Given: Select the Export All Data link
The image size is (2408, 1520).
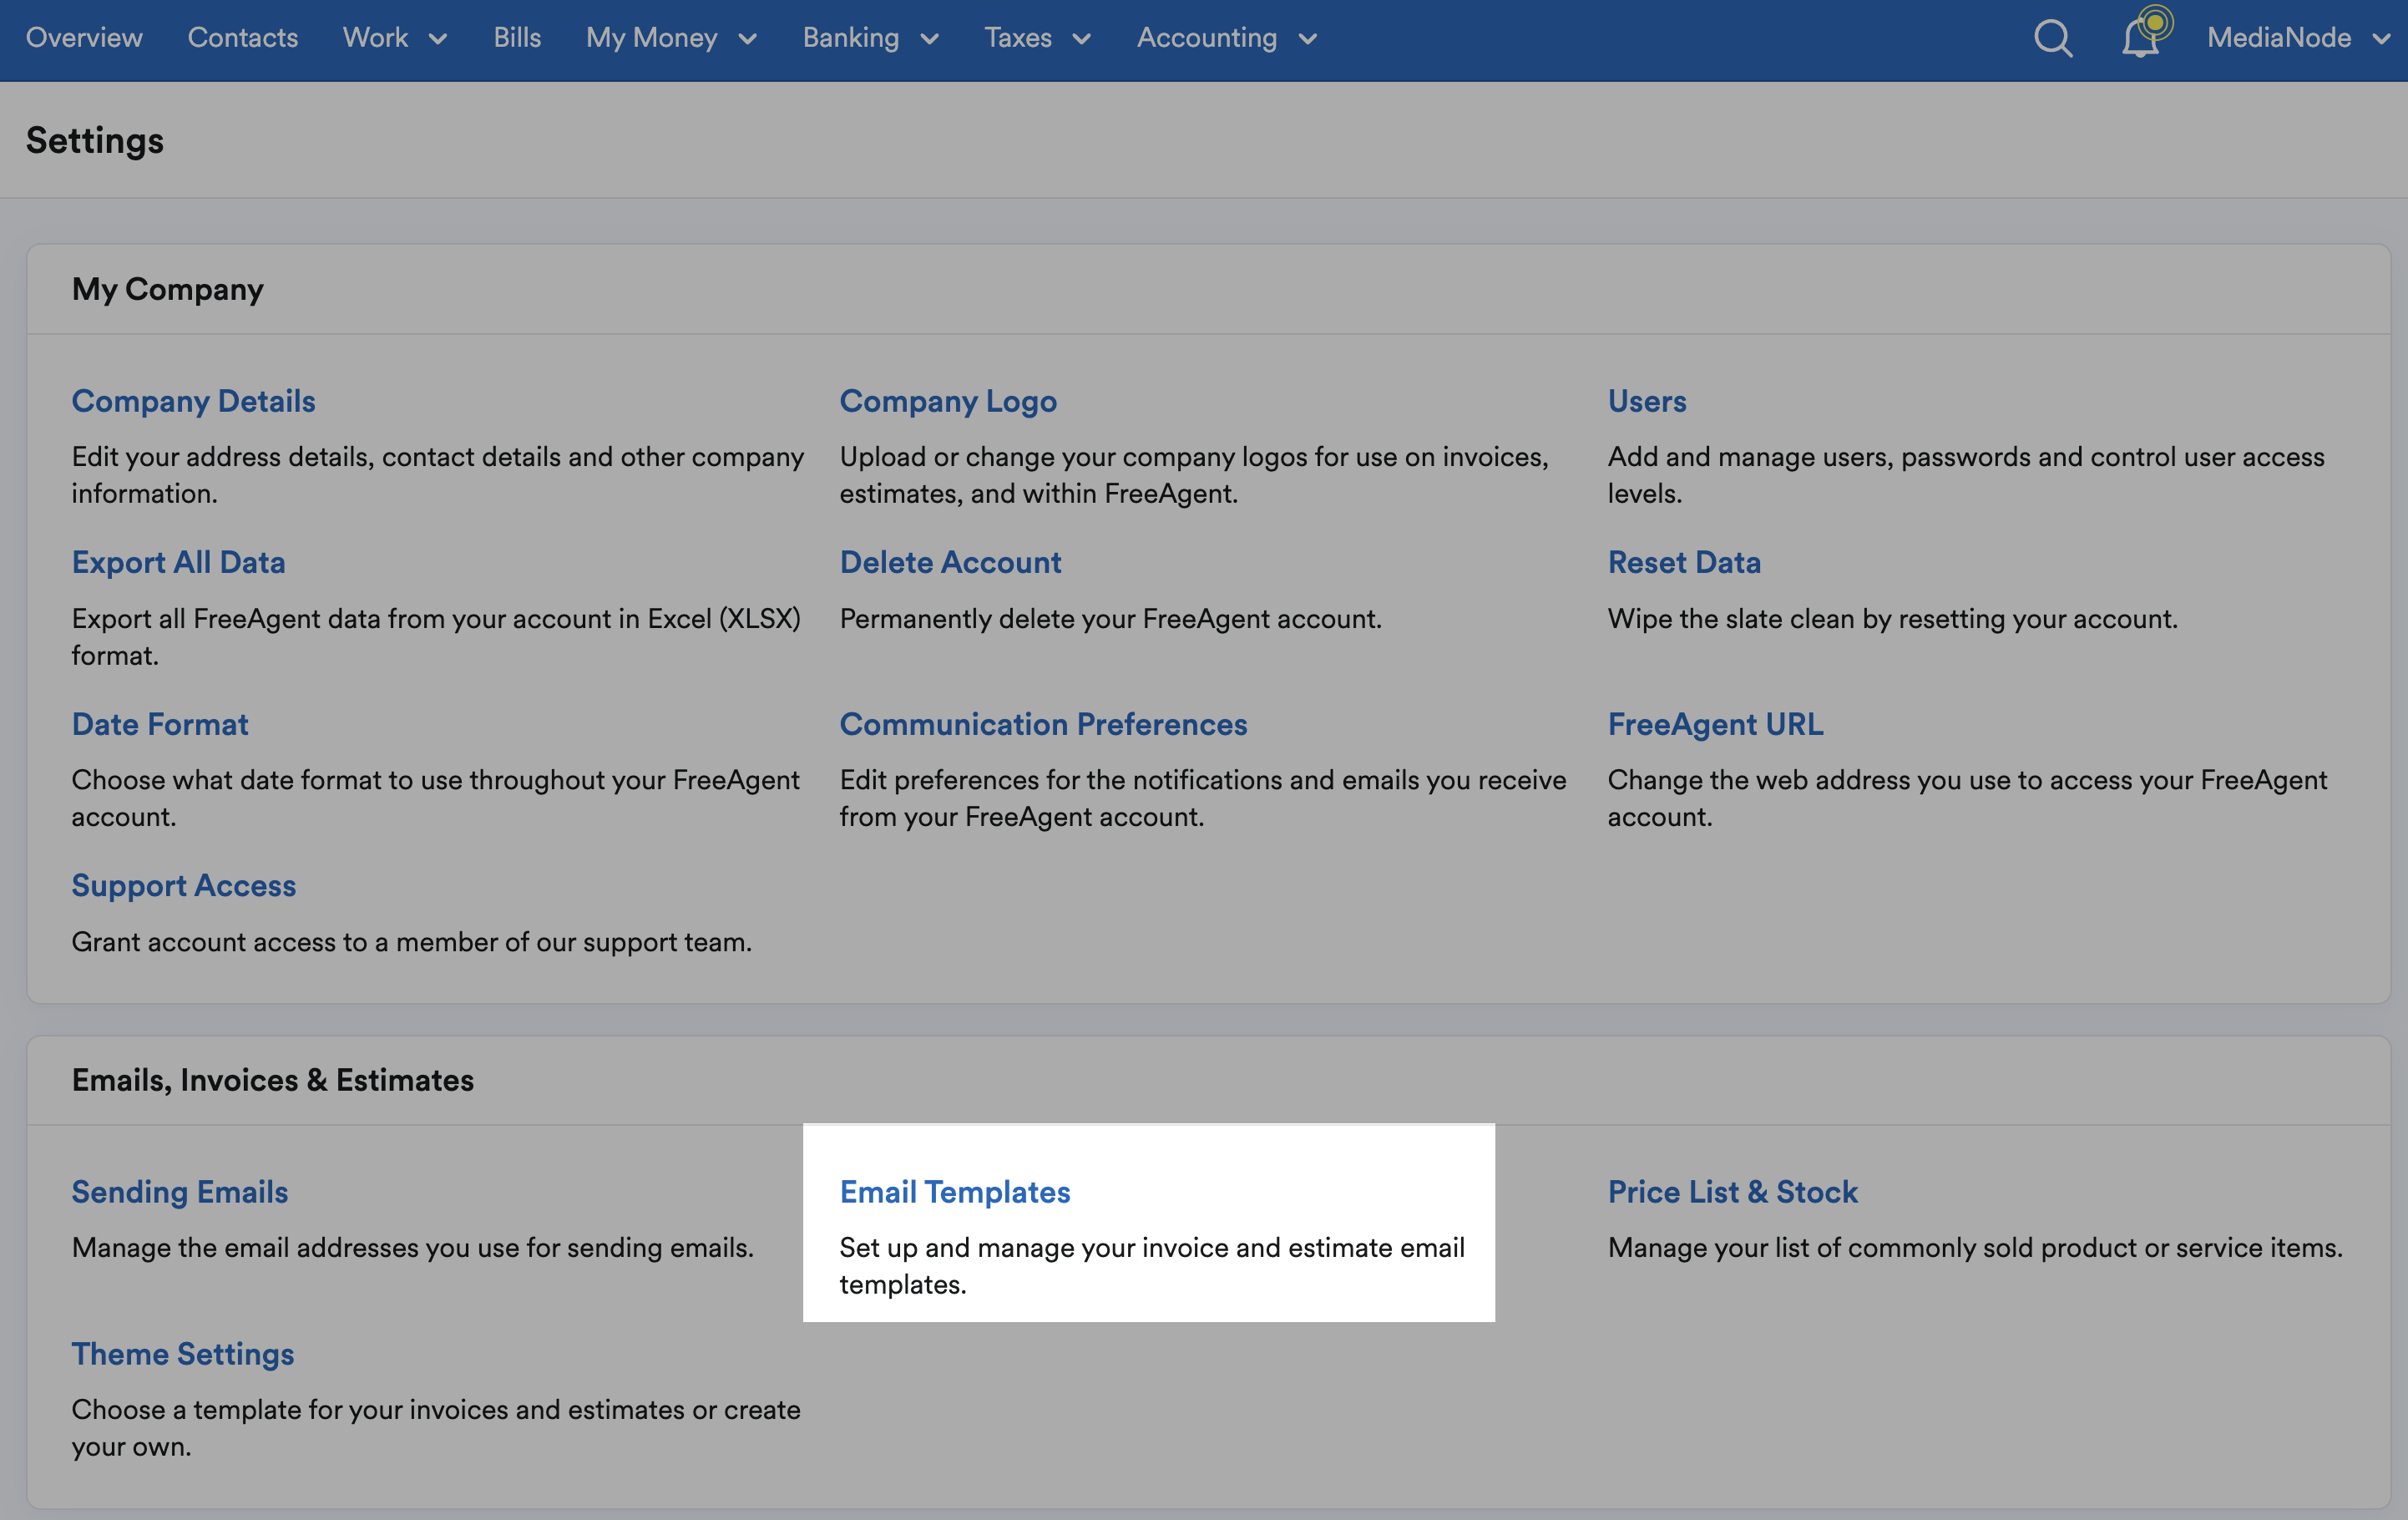Looking at the screenshot, I should [178, 562].
